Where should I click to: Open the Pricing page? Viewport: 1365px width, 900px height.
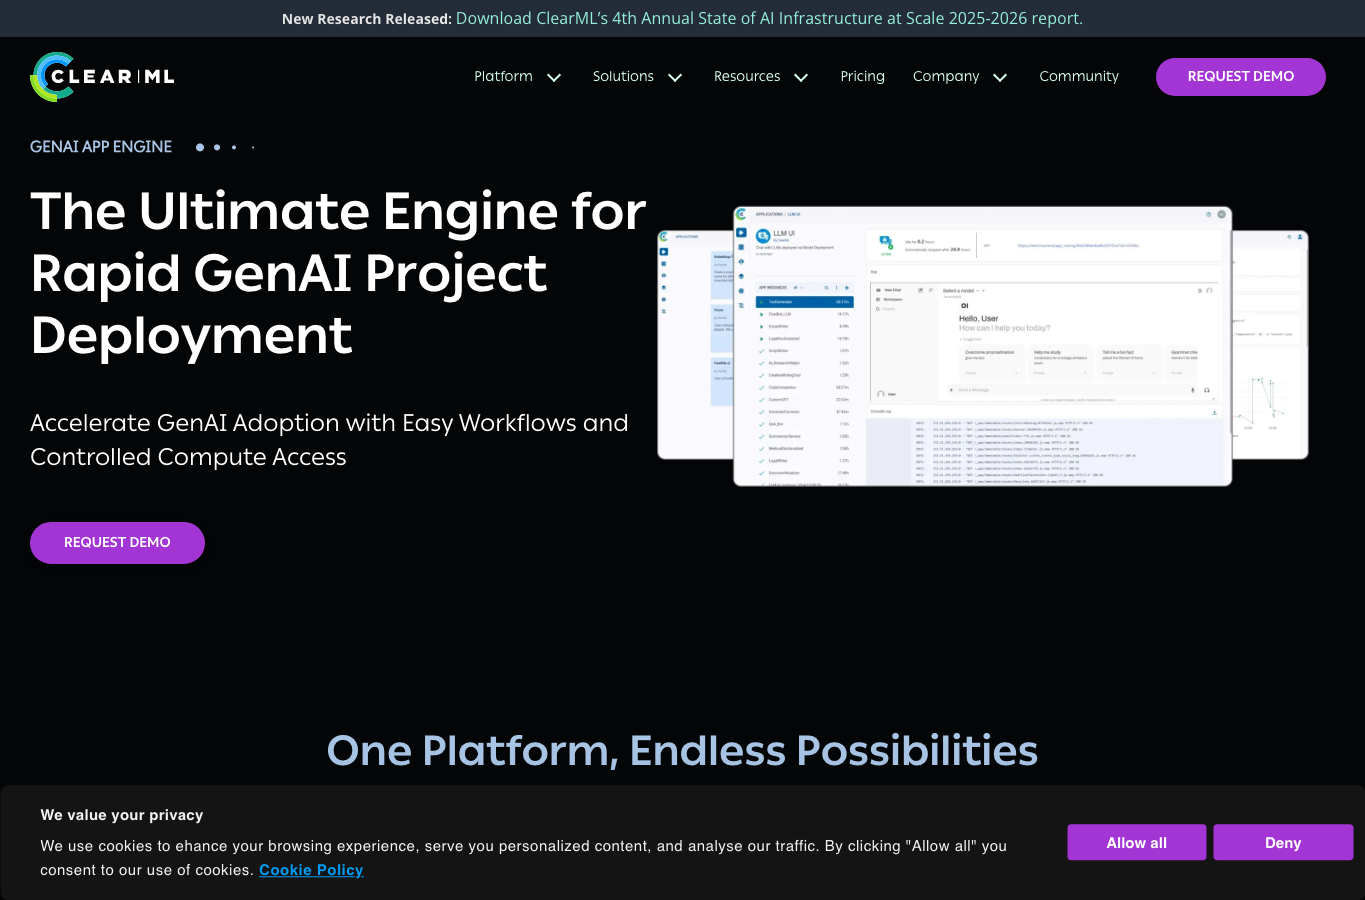(862, 76)
